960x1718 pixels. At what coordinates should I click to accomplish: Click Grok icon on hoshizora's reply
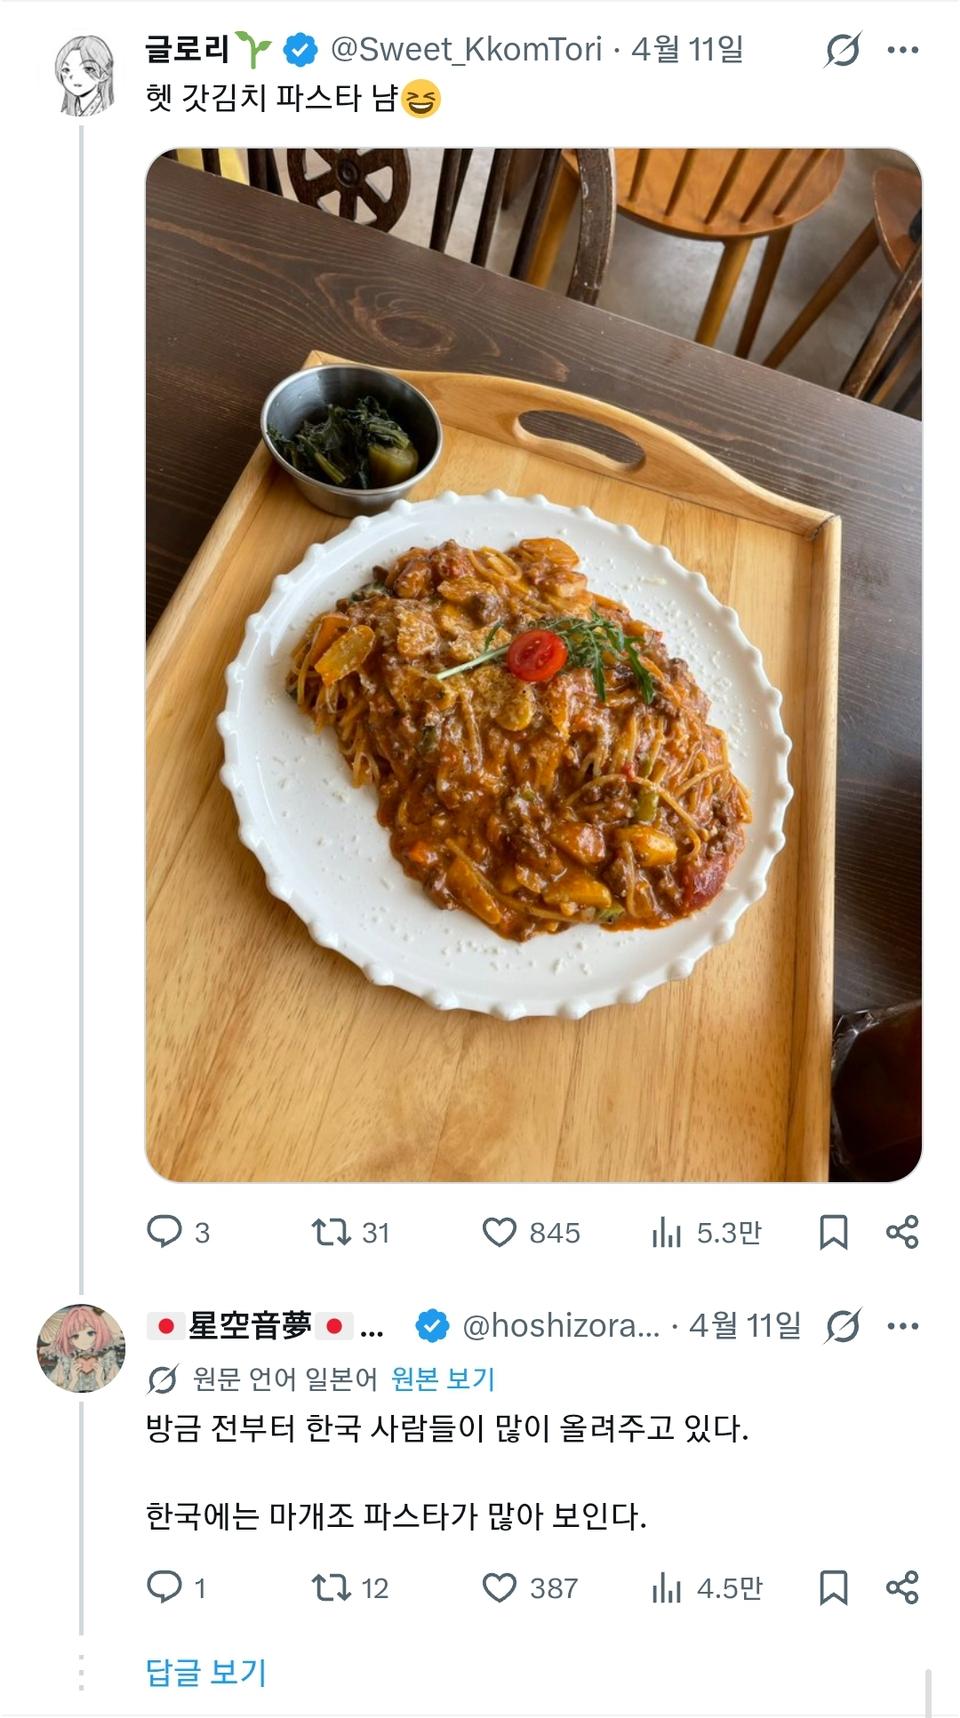(843, 1326)
